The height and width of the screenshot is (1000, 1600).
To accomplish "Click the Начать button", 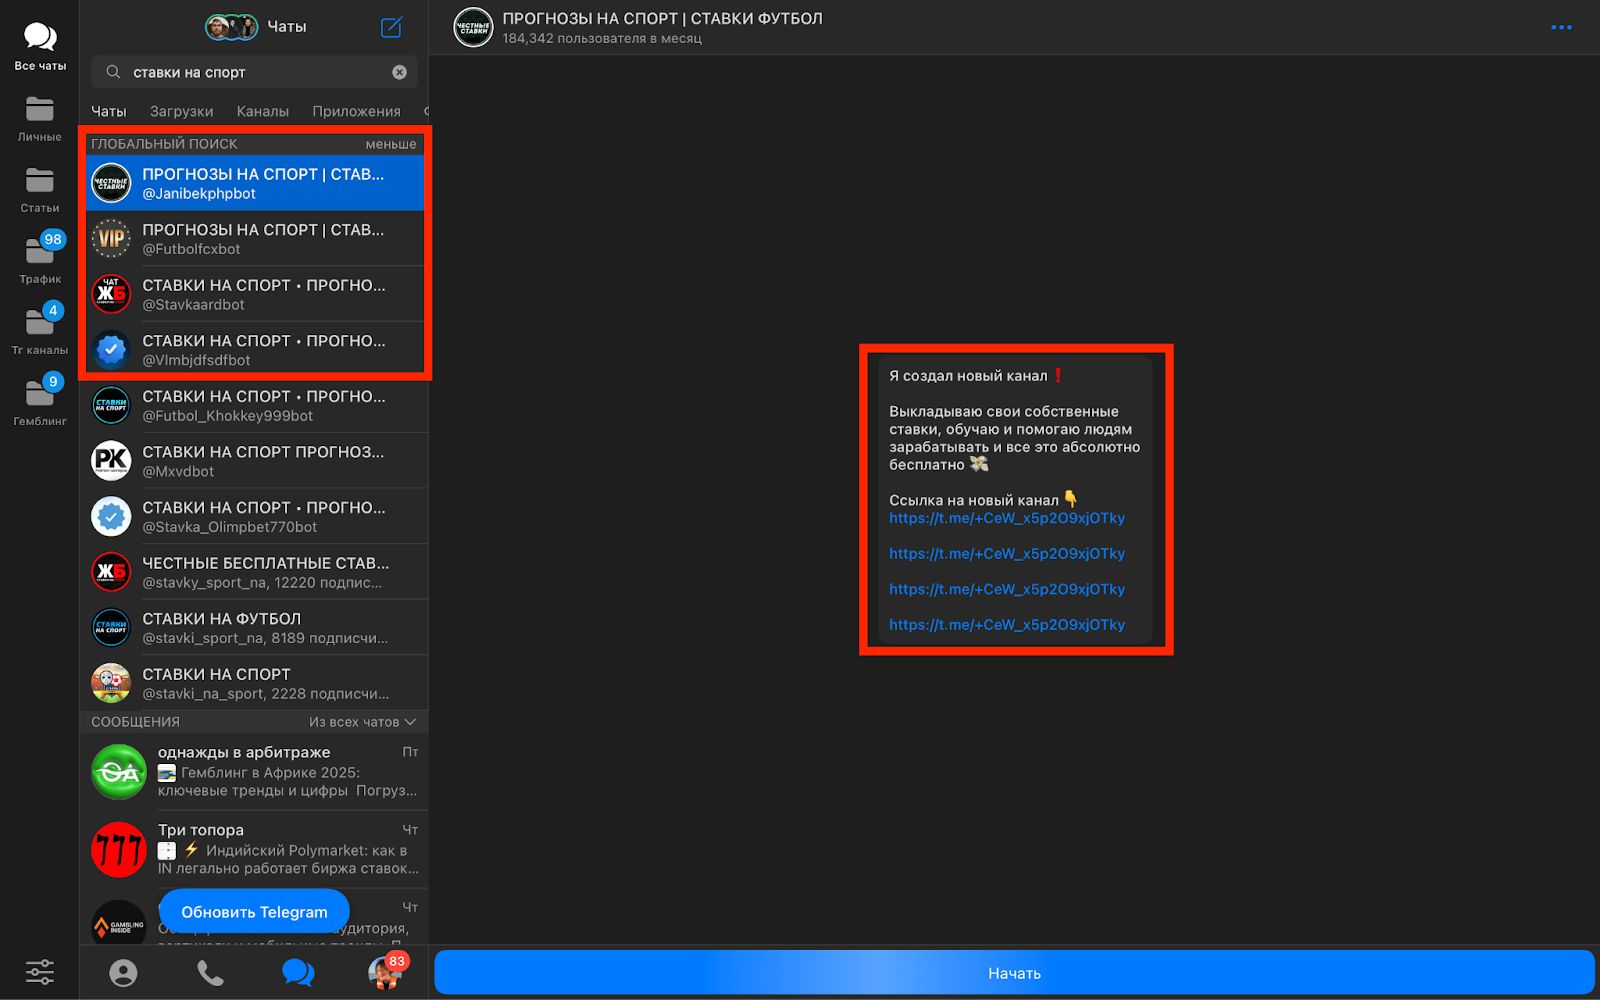I will (1014, 973).
